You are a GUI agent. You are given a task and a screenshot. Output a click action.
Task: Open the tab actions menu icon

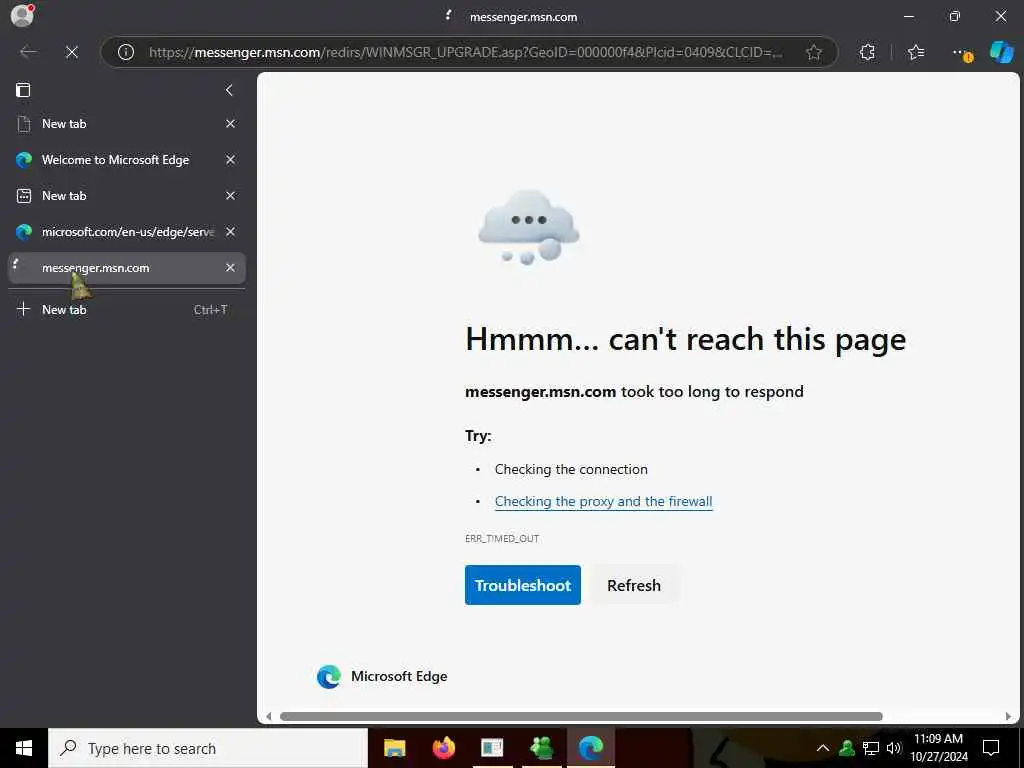pyautogui.click(x=23, y=90)
